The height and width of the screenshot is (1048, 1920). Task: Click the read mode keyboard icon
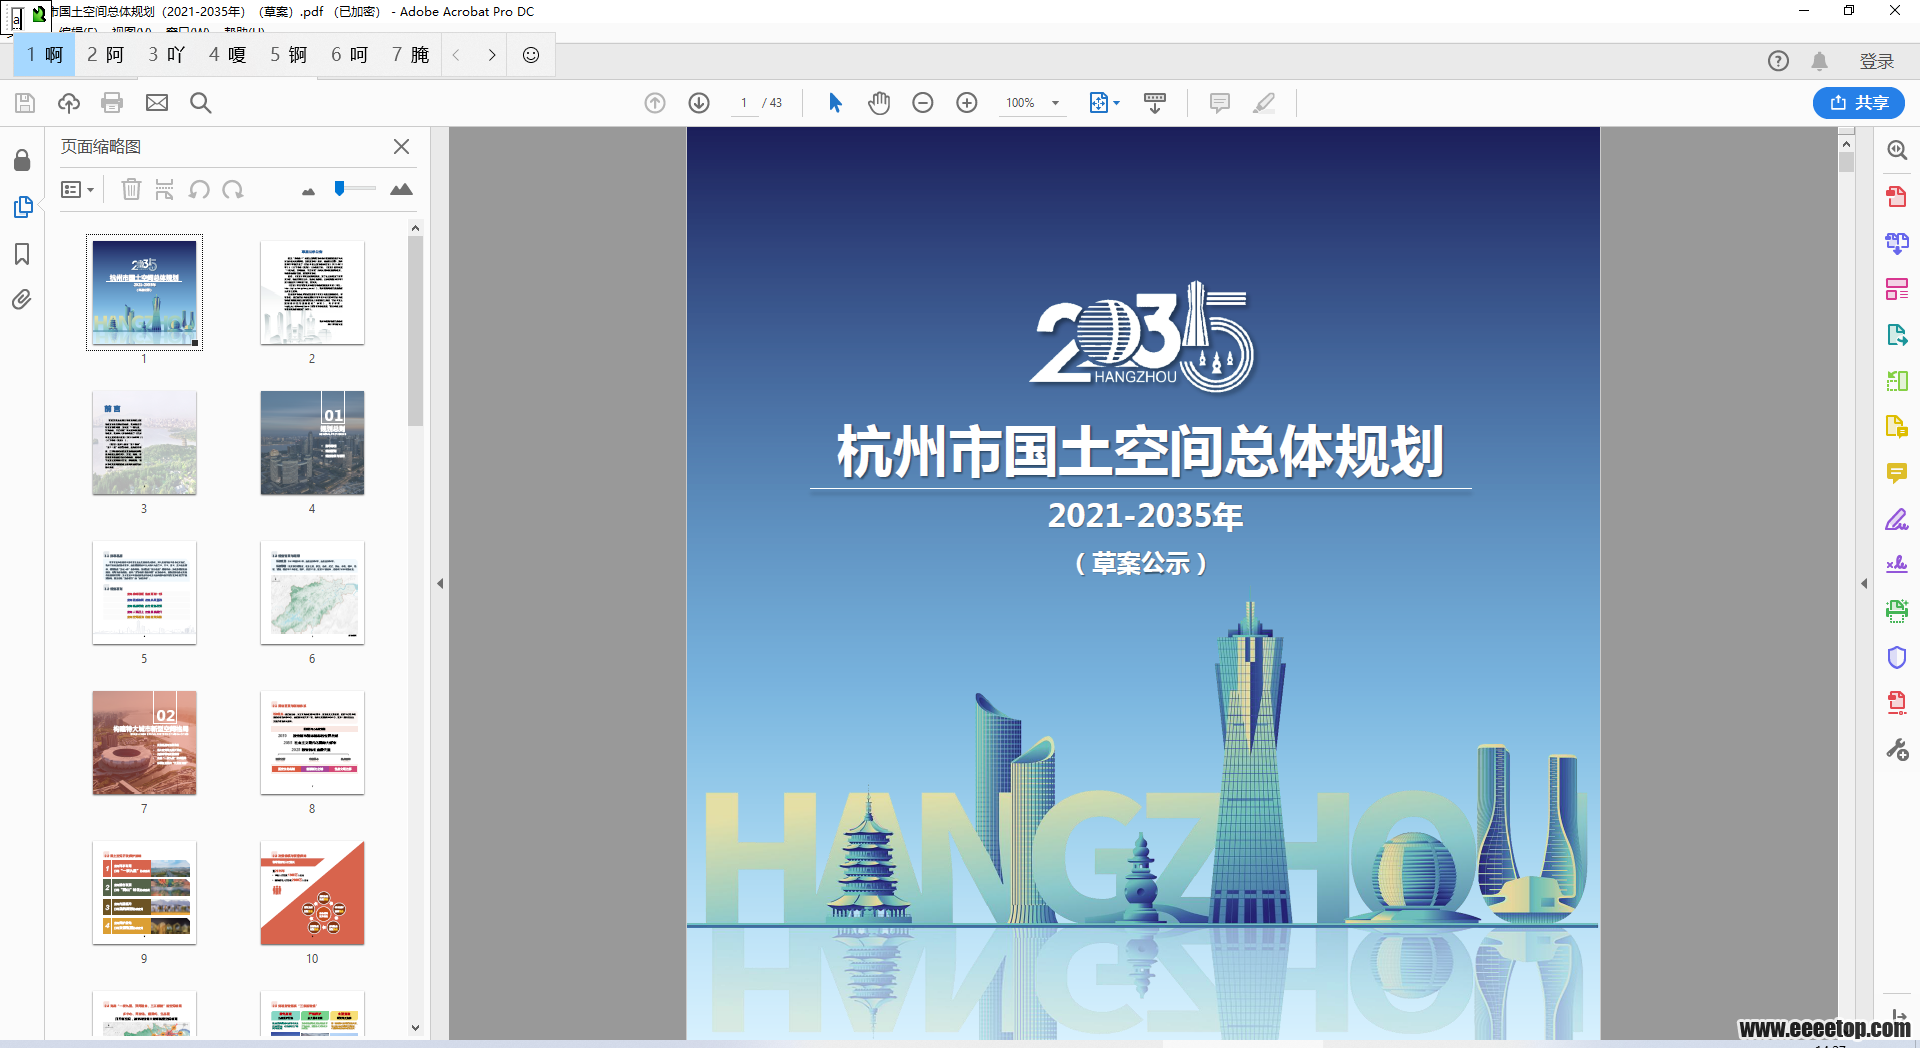[1155, 103]
